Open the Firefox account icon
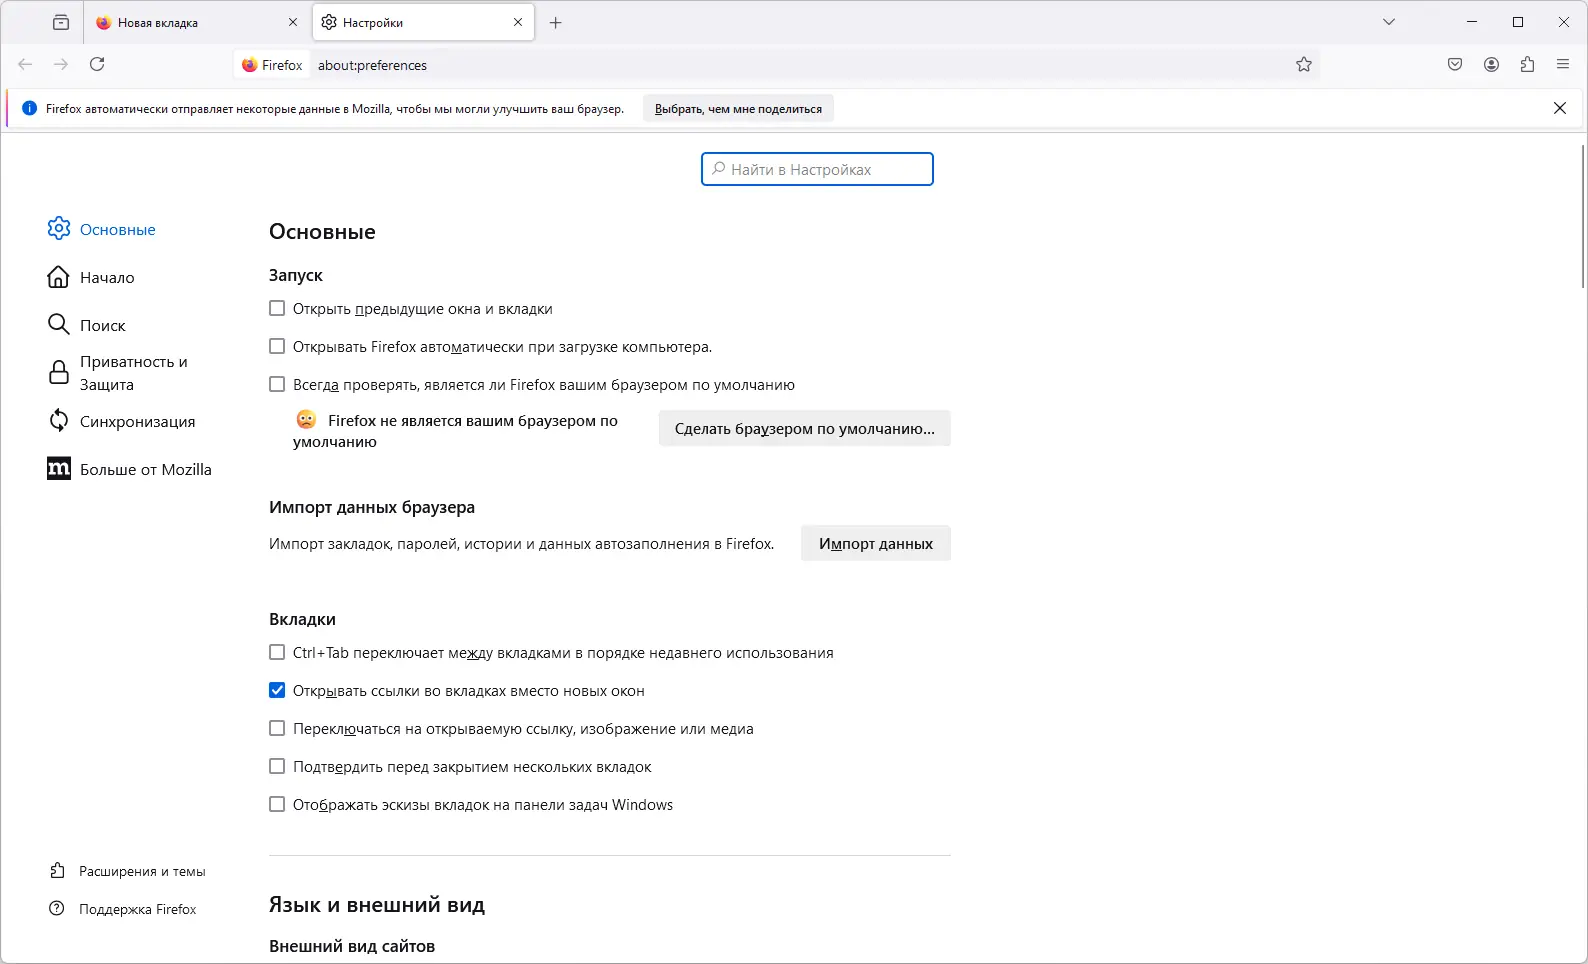This screenshot has height=964, width=1588. coord(1491,65)
